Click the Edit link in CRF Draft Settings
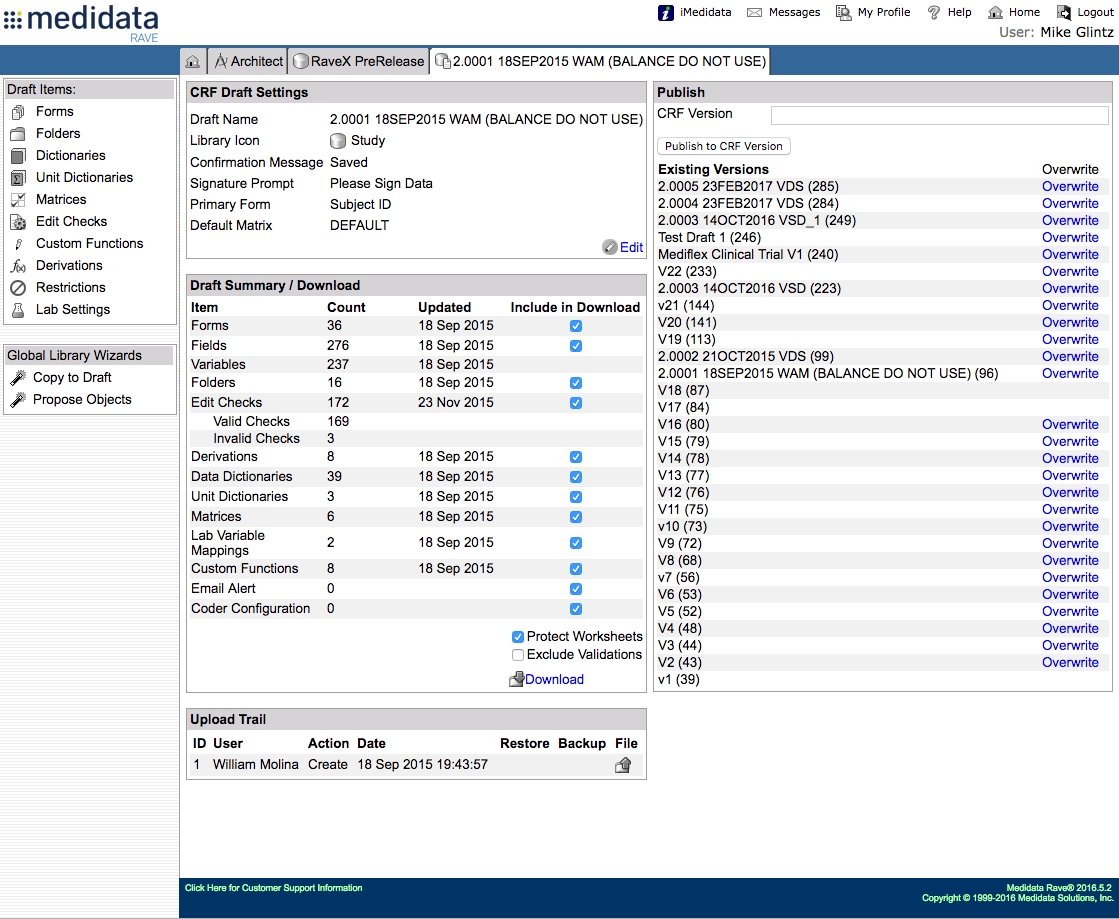The height and width of the screenshot is (919, 1119). (632, 248)
